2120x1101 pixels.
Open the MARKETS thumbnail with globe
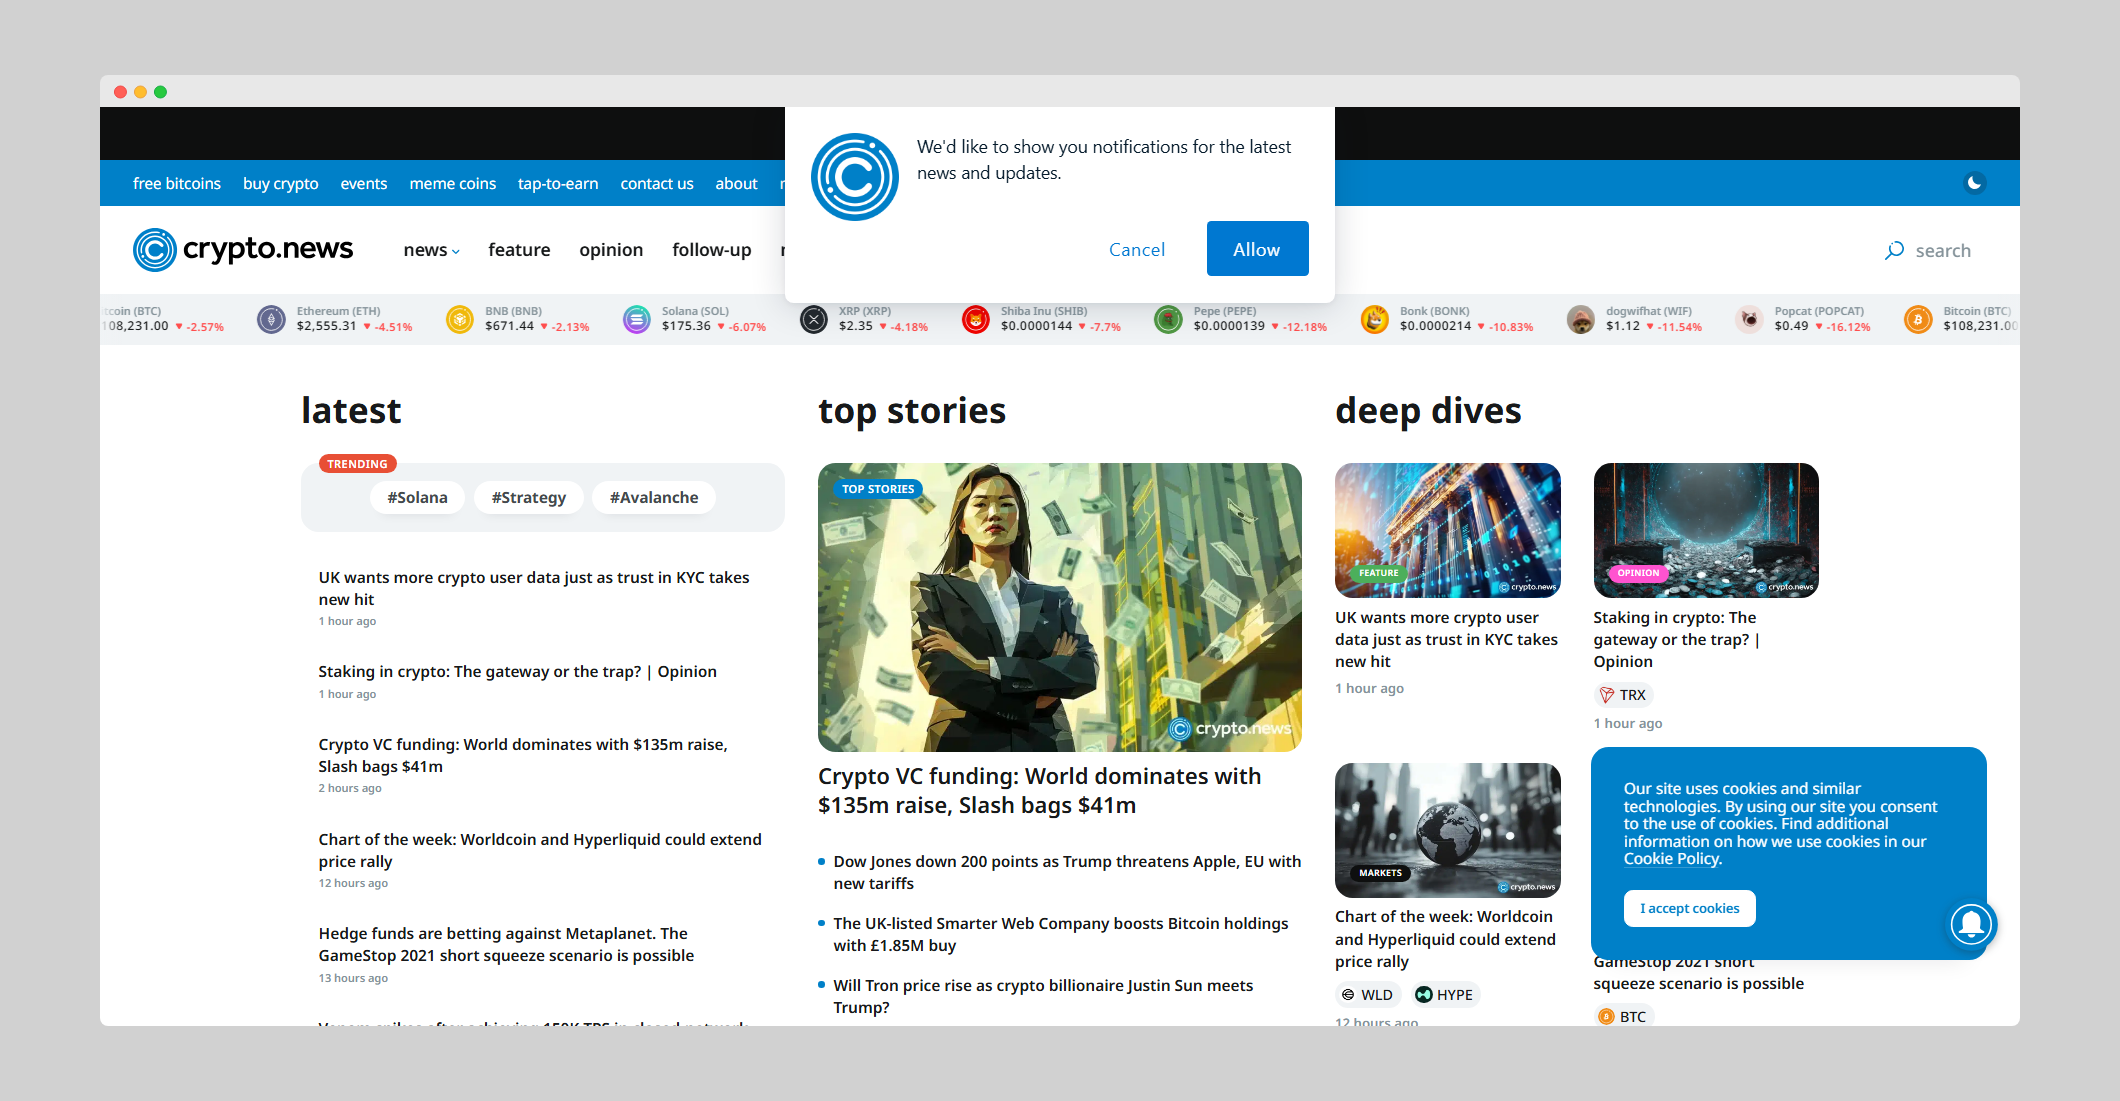click(1448, 830)
